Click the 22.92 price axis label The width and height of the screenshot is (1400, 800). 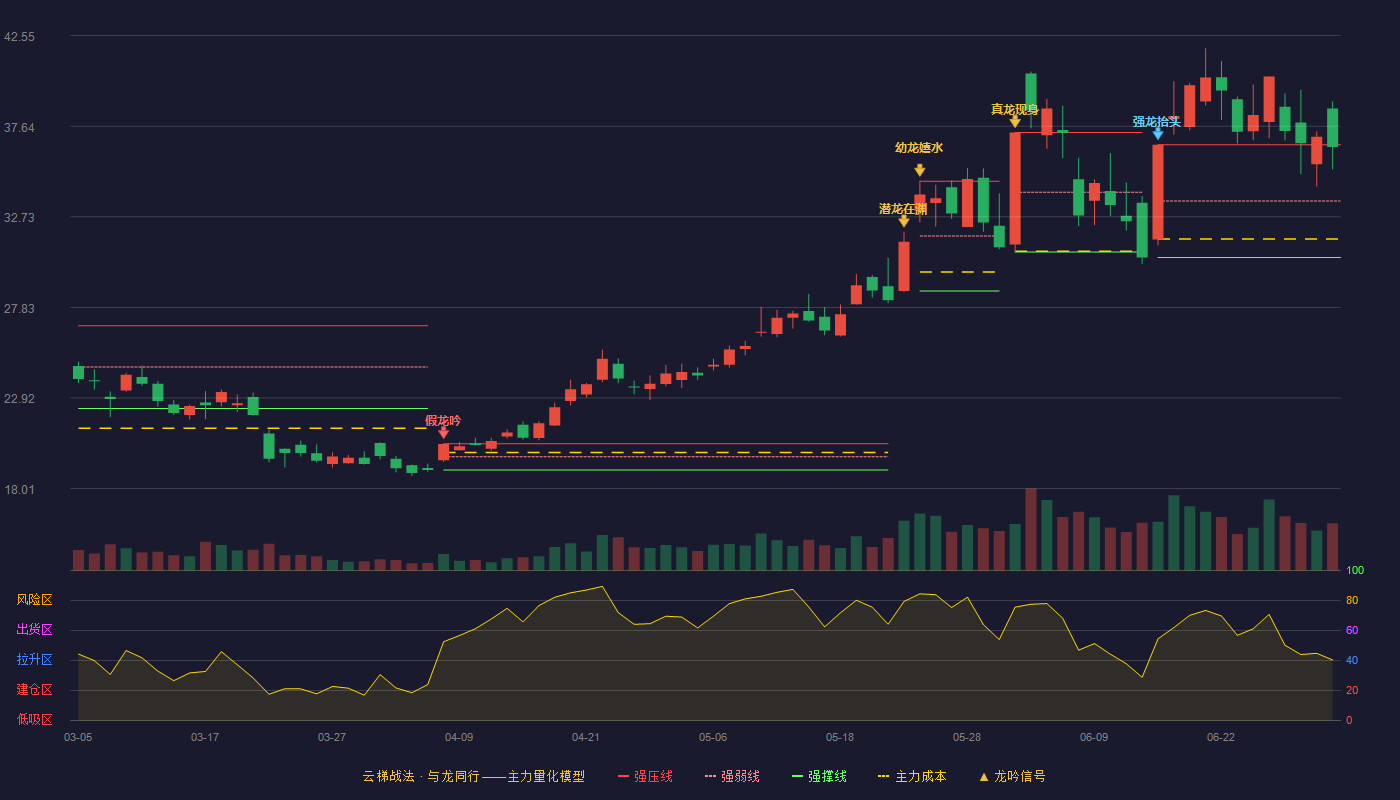coord(19,399)
